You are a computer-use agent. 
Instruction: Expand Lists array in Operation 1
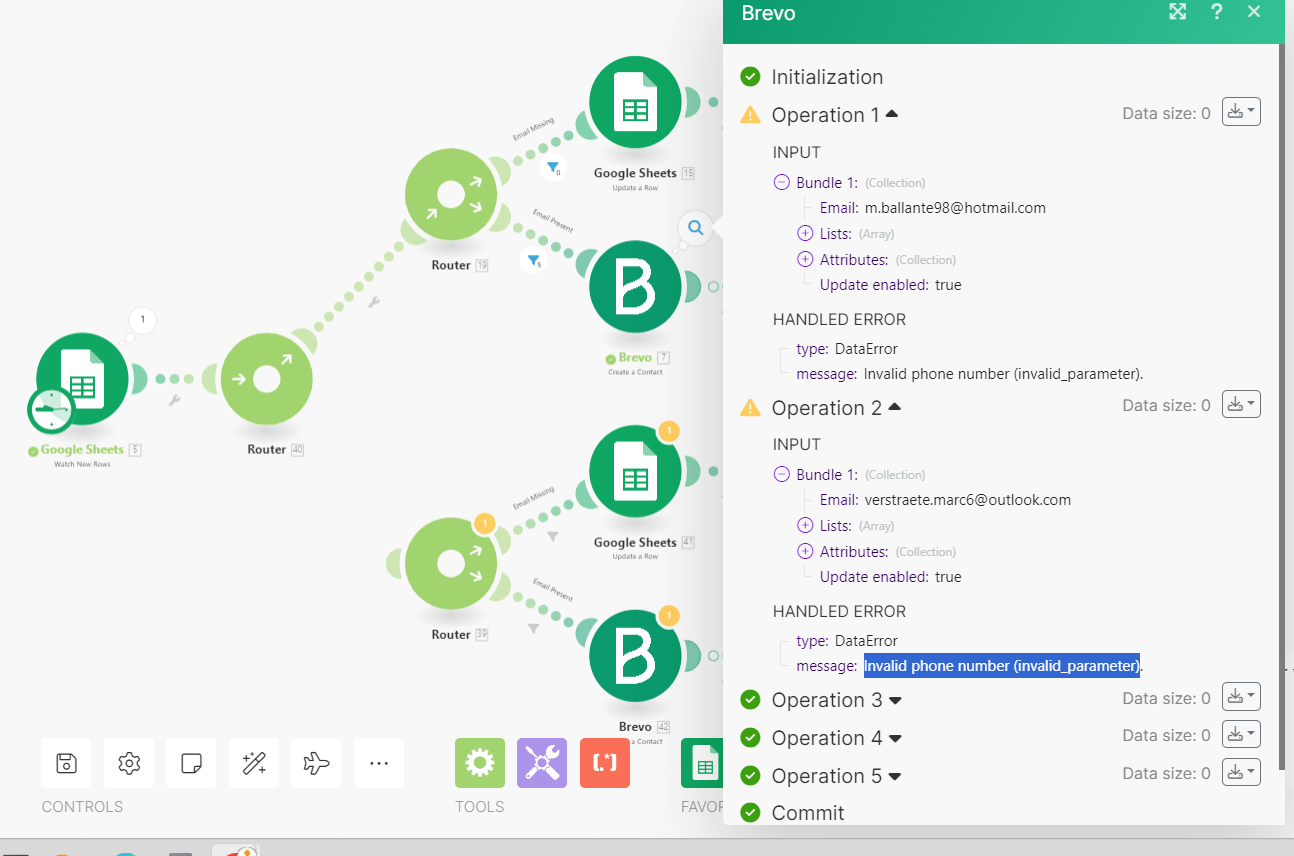tap(805, 234)
